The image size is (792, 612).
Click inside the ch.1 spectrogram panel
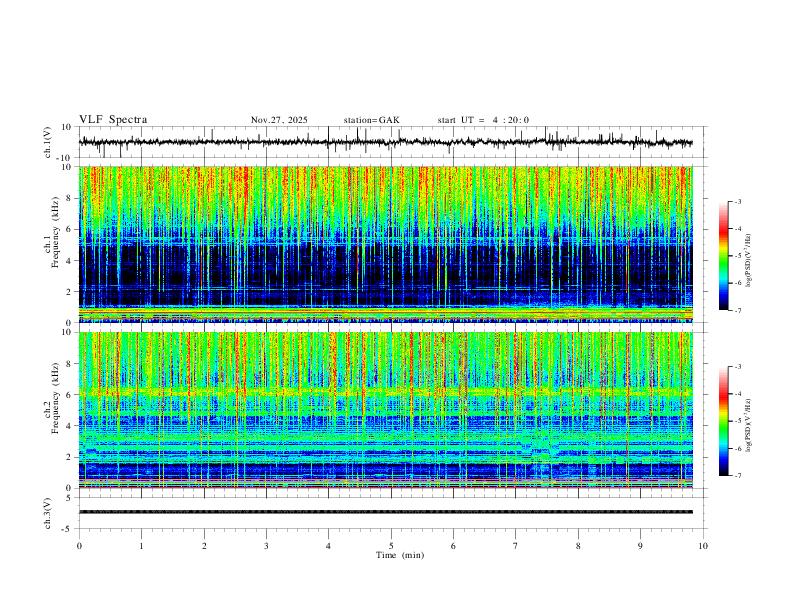385,244
